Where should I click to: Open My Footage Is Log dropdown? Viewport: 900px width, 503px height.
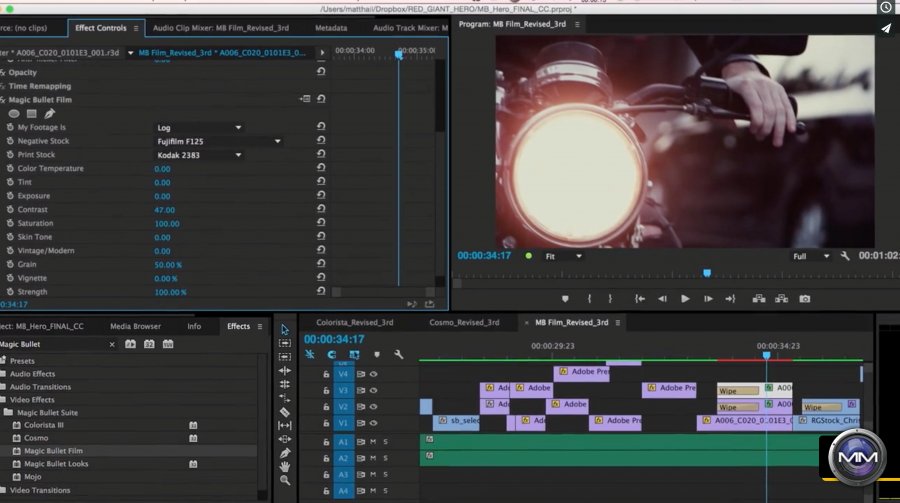pos(199,127)
